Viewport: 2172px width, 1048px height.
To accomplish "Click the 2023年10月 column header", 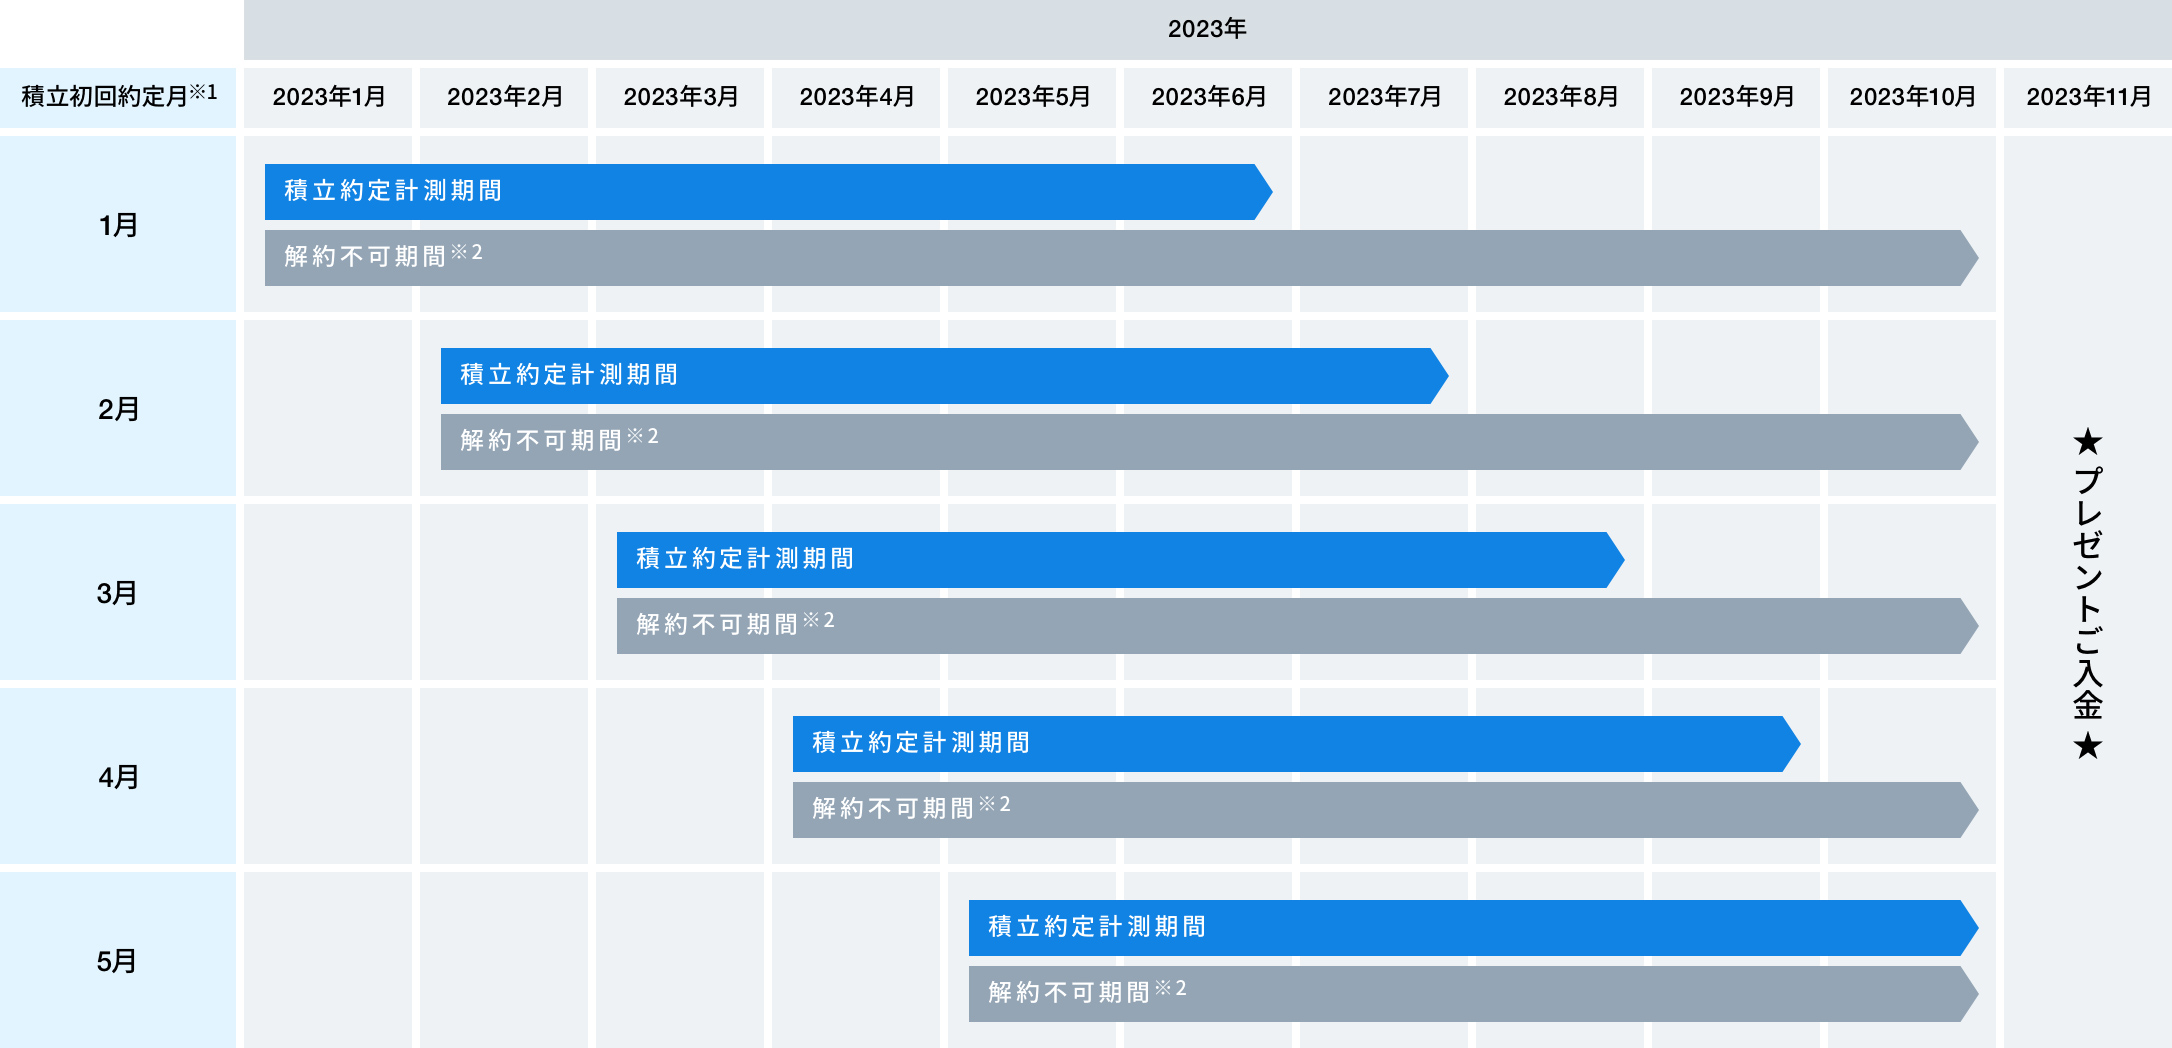I will (1912, 97).
